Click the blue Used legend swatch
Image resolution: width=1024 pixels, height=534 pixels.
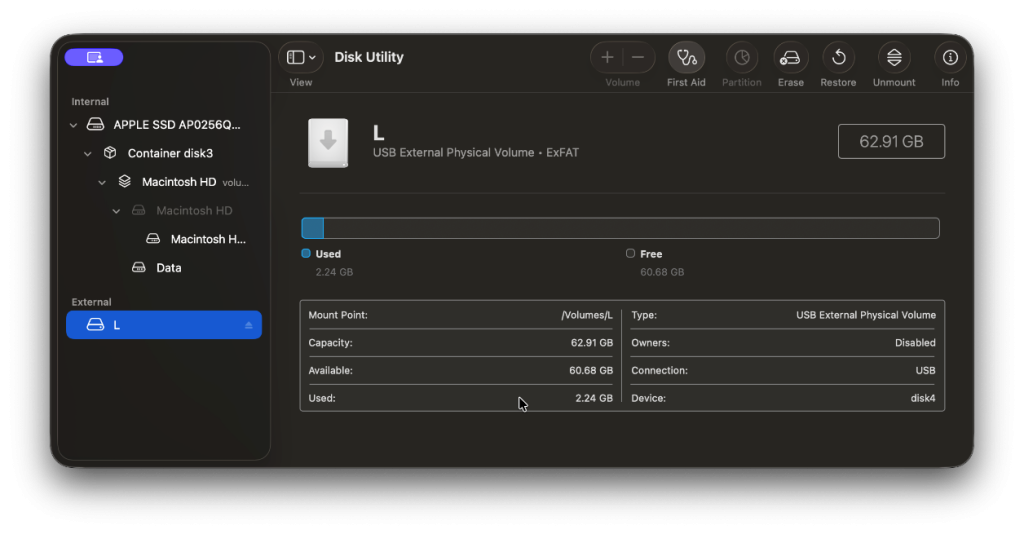coord(306,253)
